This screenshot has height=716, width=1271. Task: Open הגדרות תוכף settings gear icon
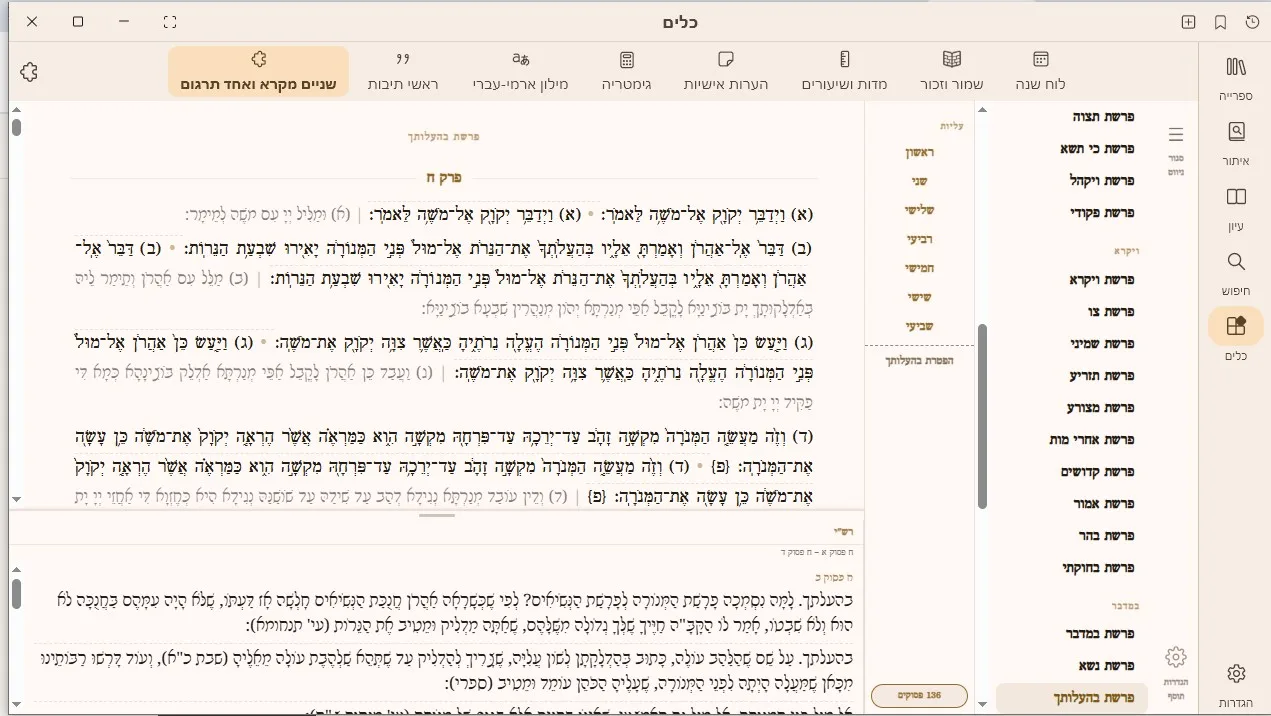[x=1176, y=670]
